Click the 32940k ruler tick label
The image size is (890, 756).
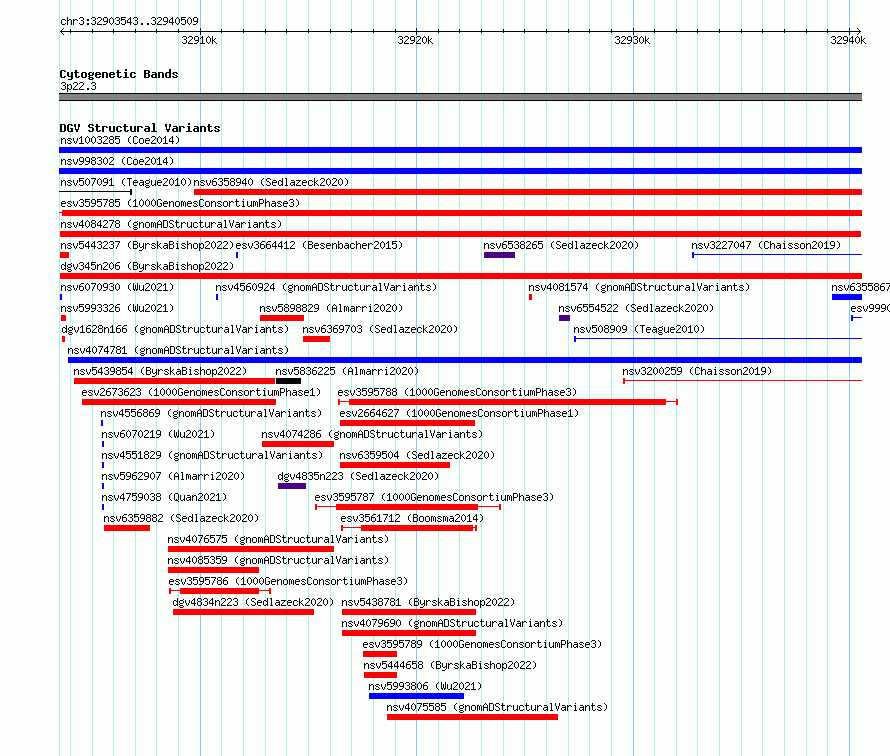click(x=848, y=40)
